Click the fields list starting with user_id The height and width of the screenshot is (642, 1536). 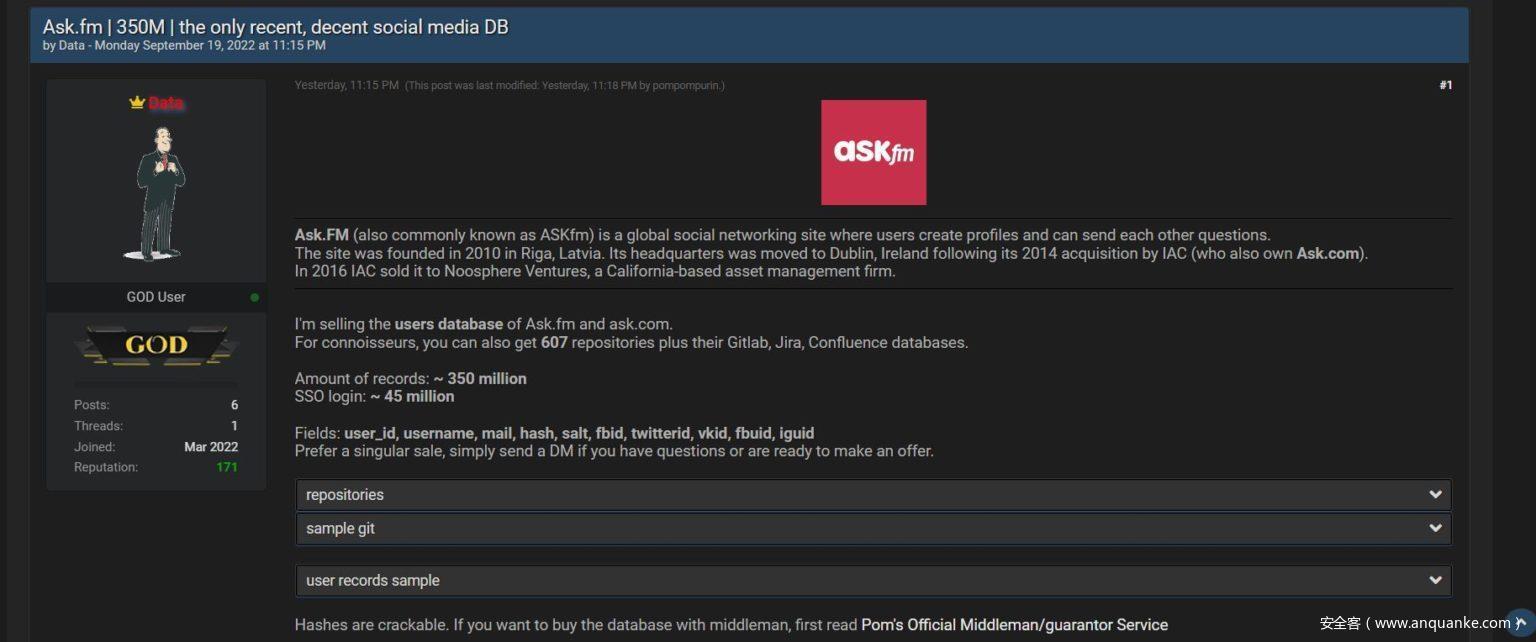point(579,434)
